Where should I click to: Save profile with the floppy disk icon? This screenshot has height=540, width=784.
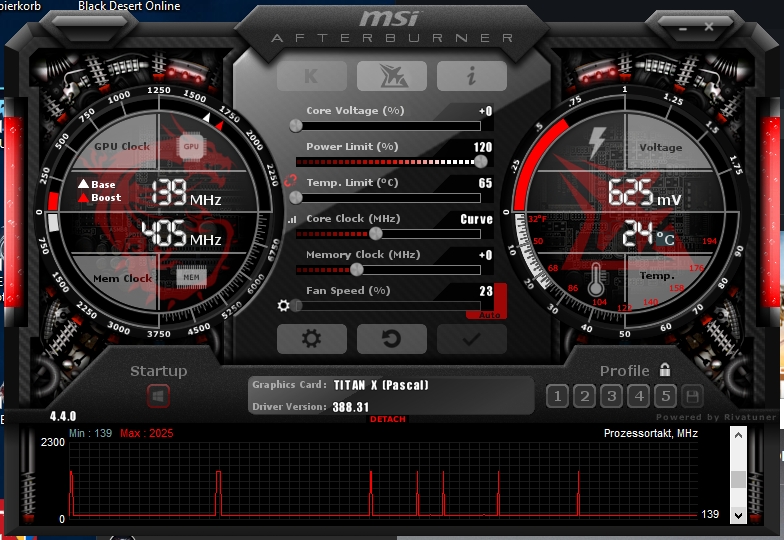click(692, 396)
